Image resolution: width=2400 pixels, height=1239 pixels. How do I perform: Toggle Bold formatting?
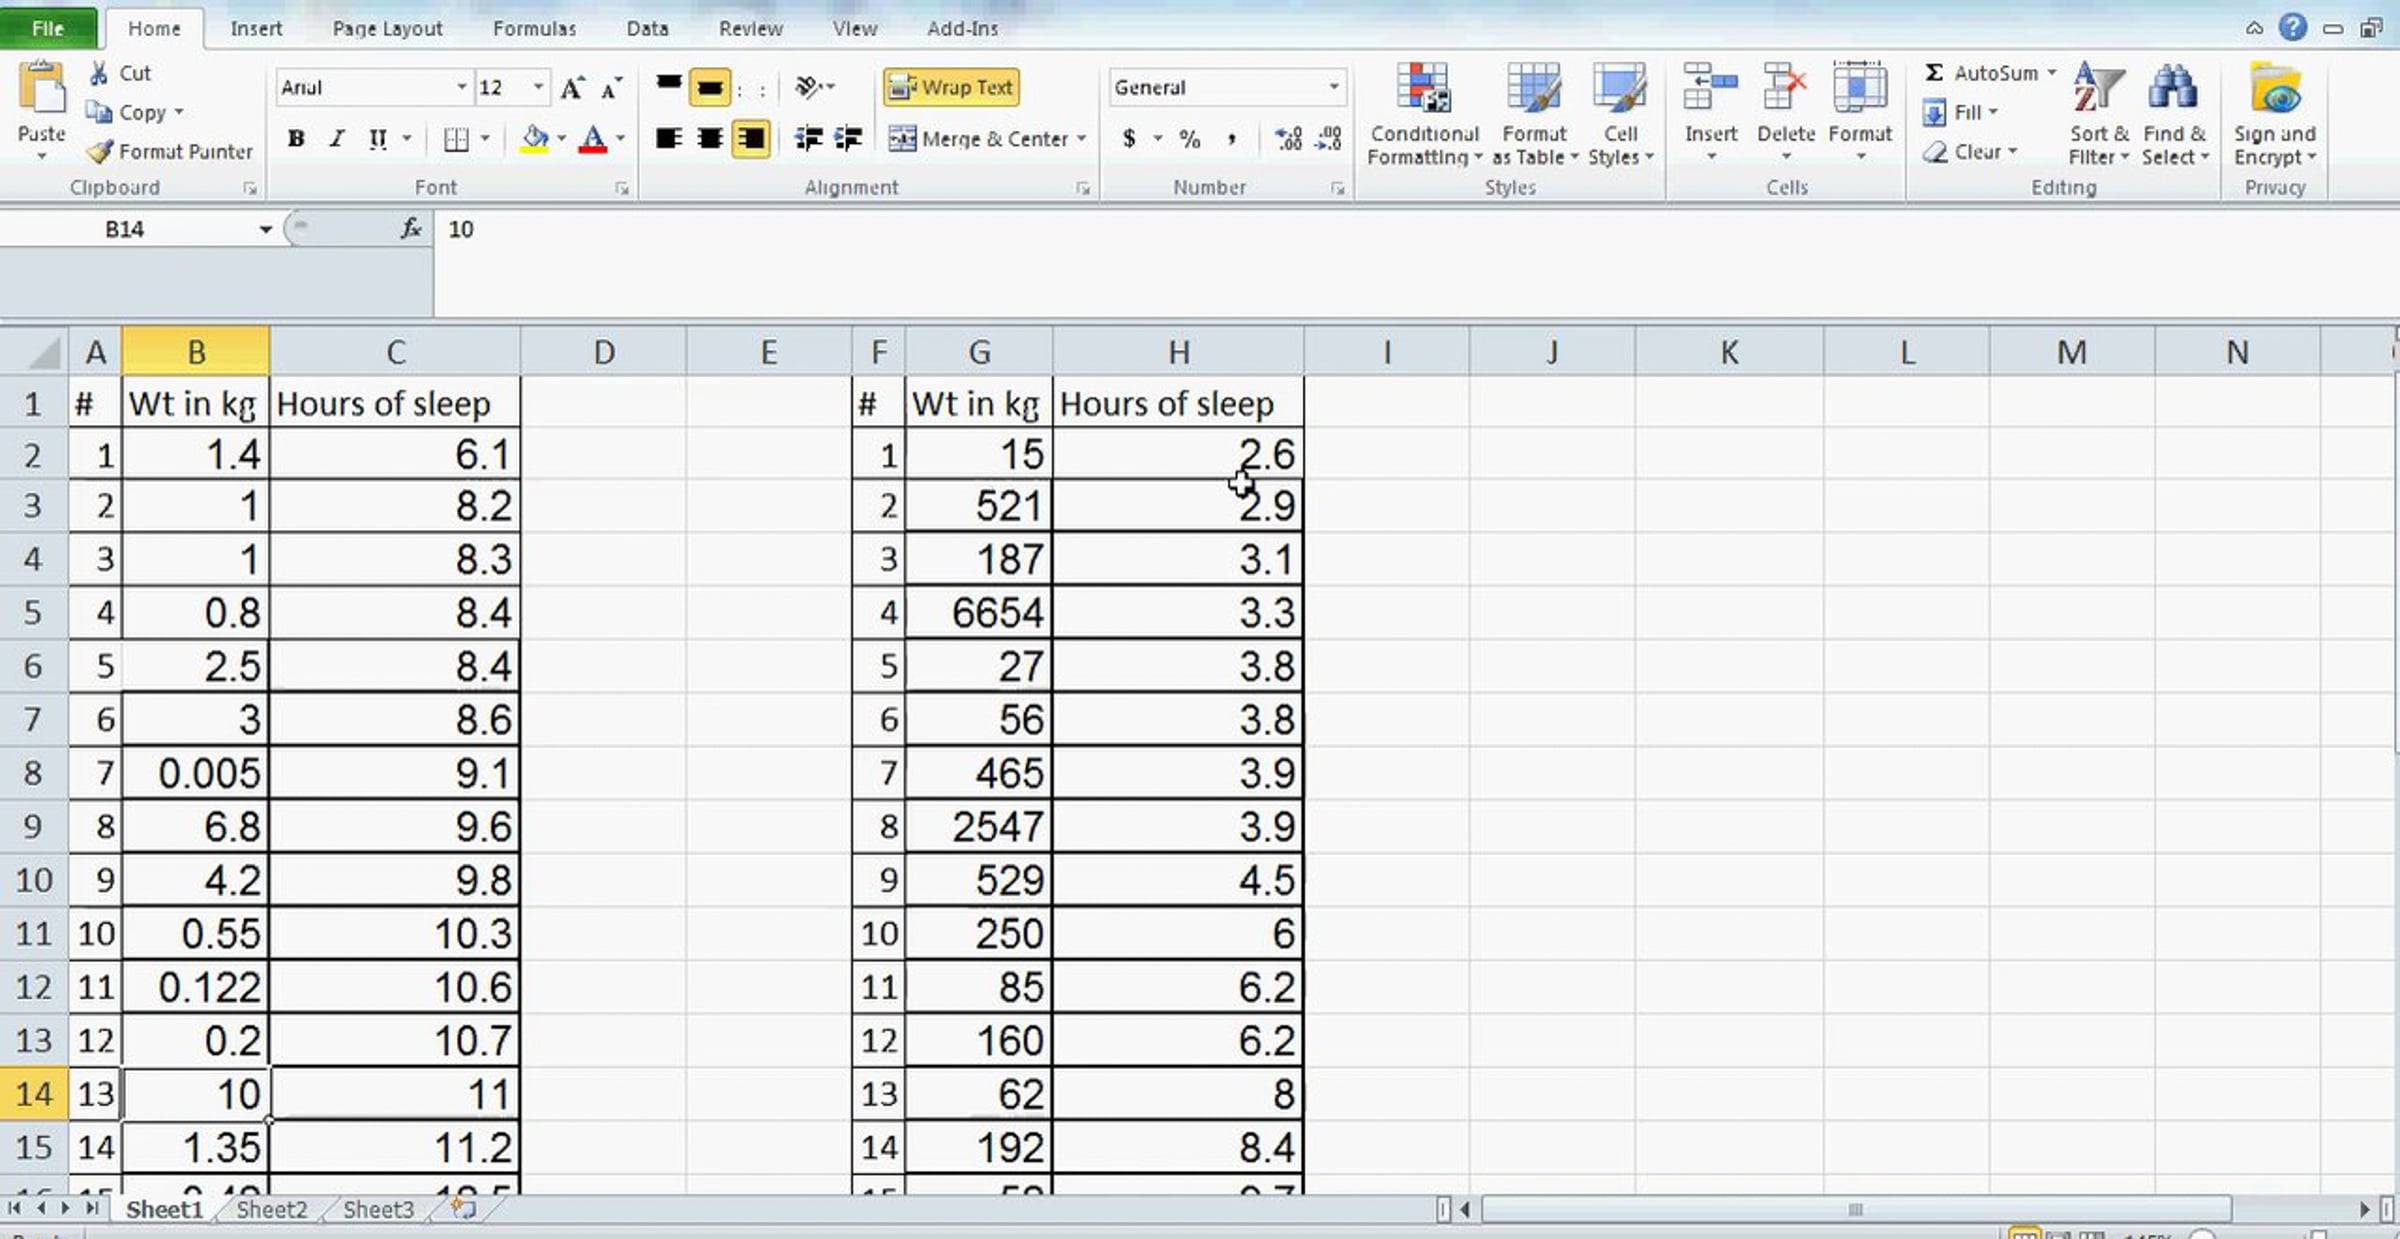pos(296,139)
